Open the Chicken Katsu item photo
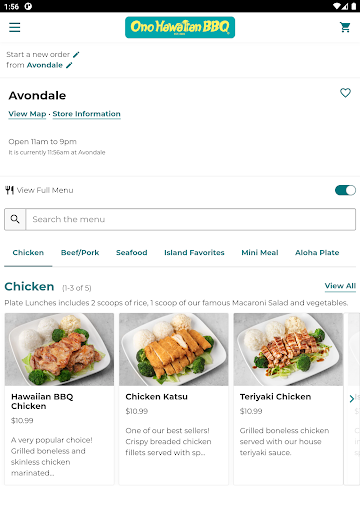Screen dimensions: 360x512 174,349
